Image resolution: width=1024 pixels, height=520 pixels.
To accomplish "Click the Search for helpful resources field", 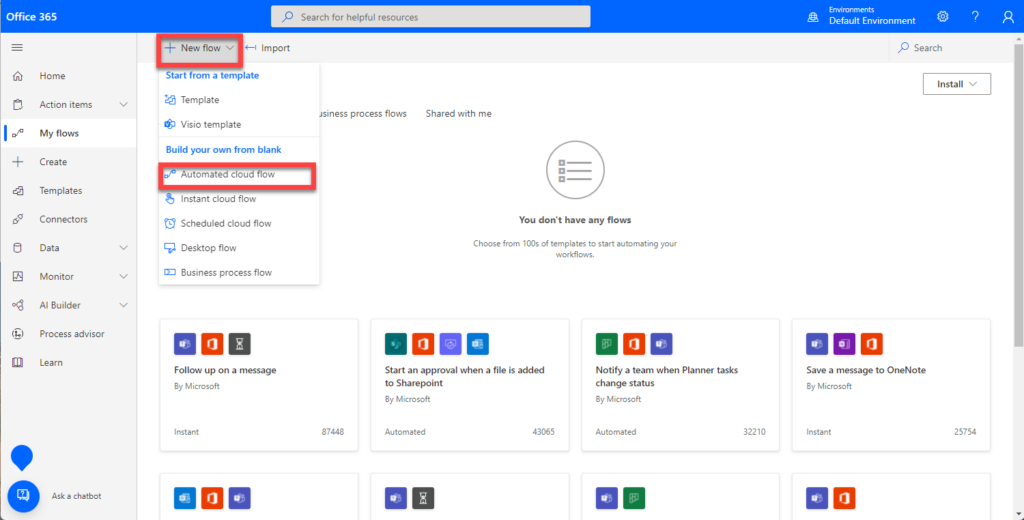I will [x=430, y=17].
